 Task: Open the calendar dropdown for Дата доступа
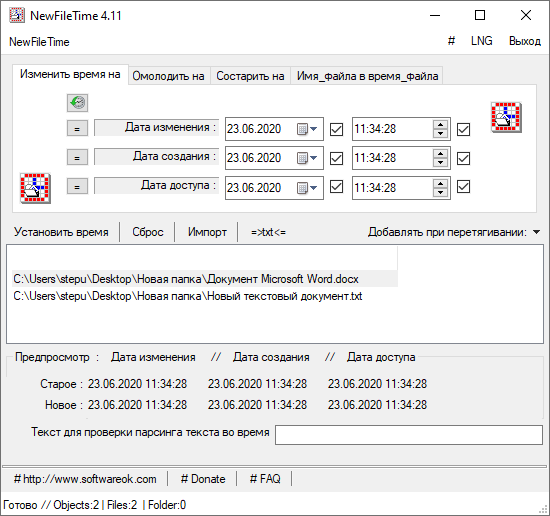308,188
